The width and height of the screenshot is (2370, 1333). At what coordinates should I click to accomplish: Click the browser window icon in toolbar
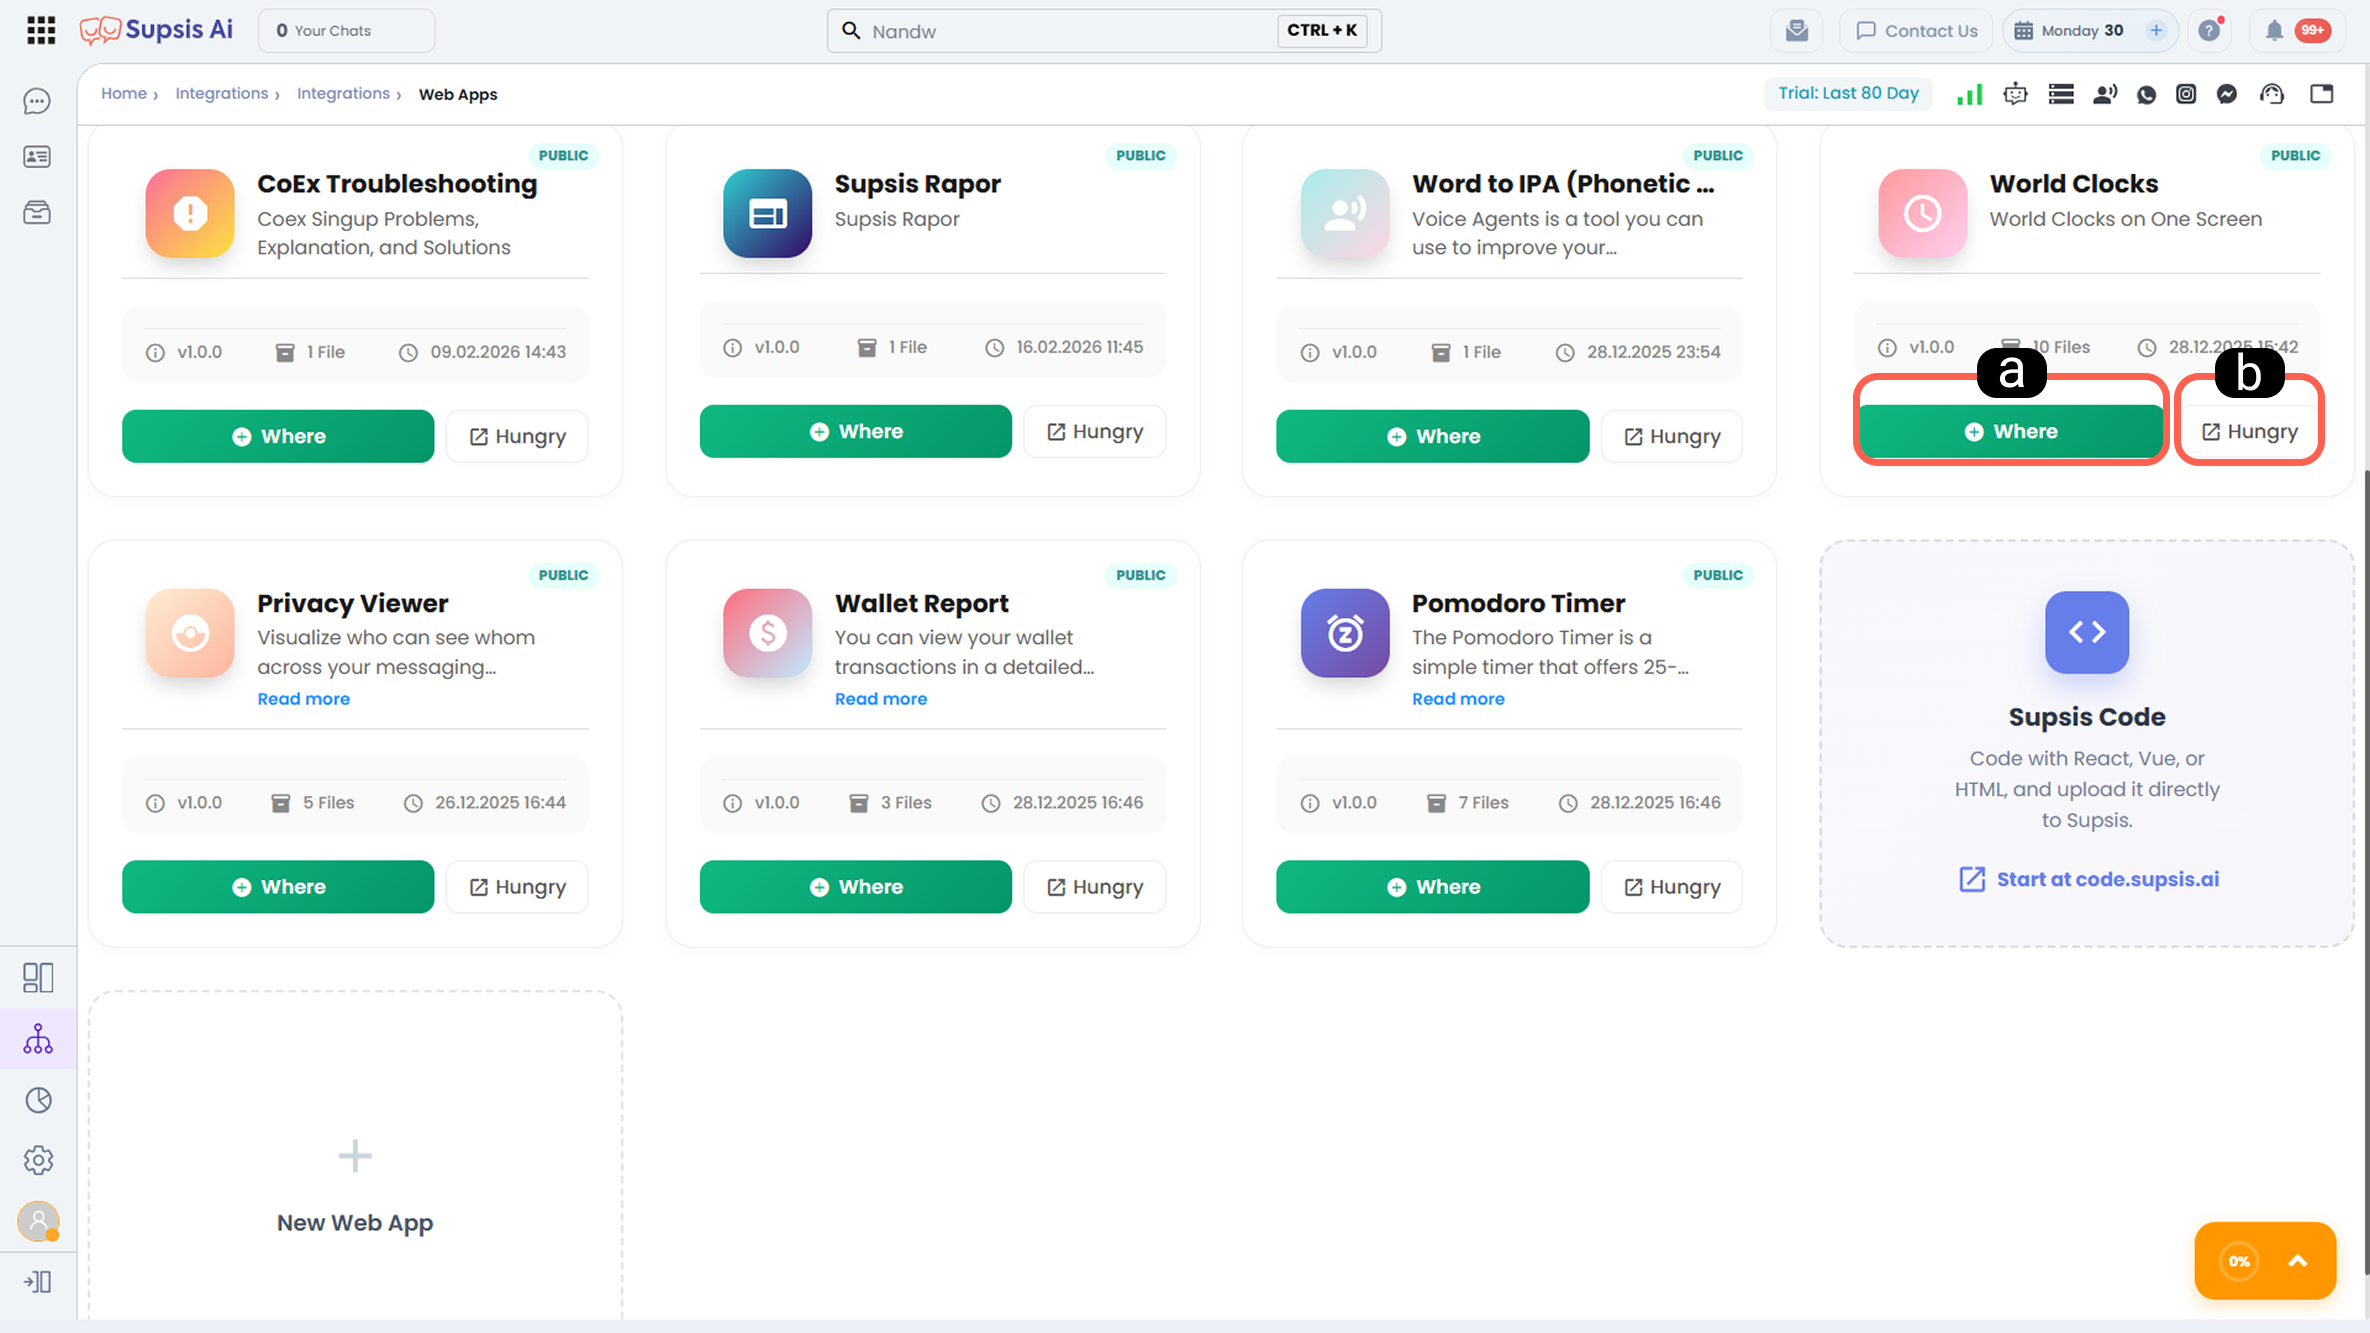point(2322,94)
